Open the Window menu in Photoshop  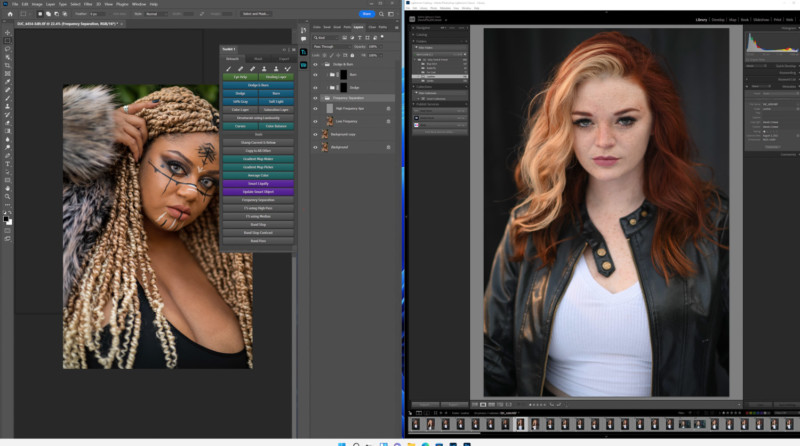(139, 4)
